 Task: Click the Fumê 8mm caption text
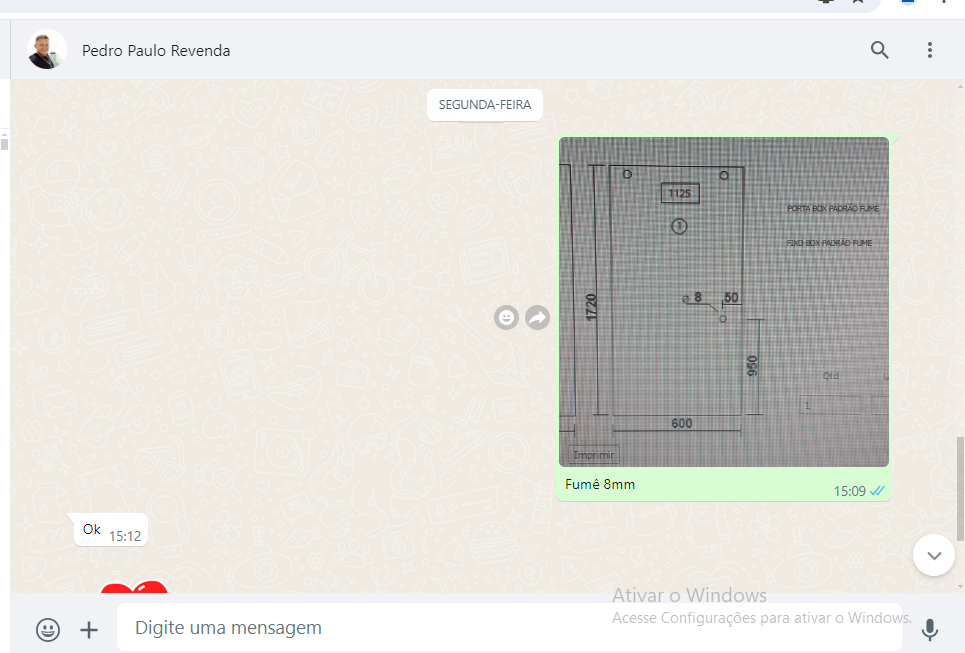[600, 484]
